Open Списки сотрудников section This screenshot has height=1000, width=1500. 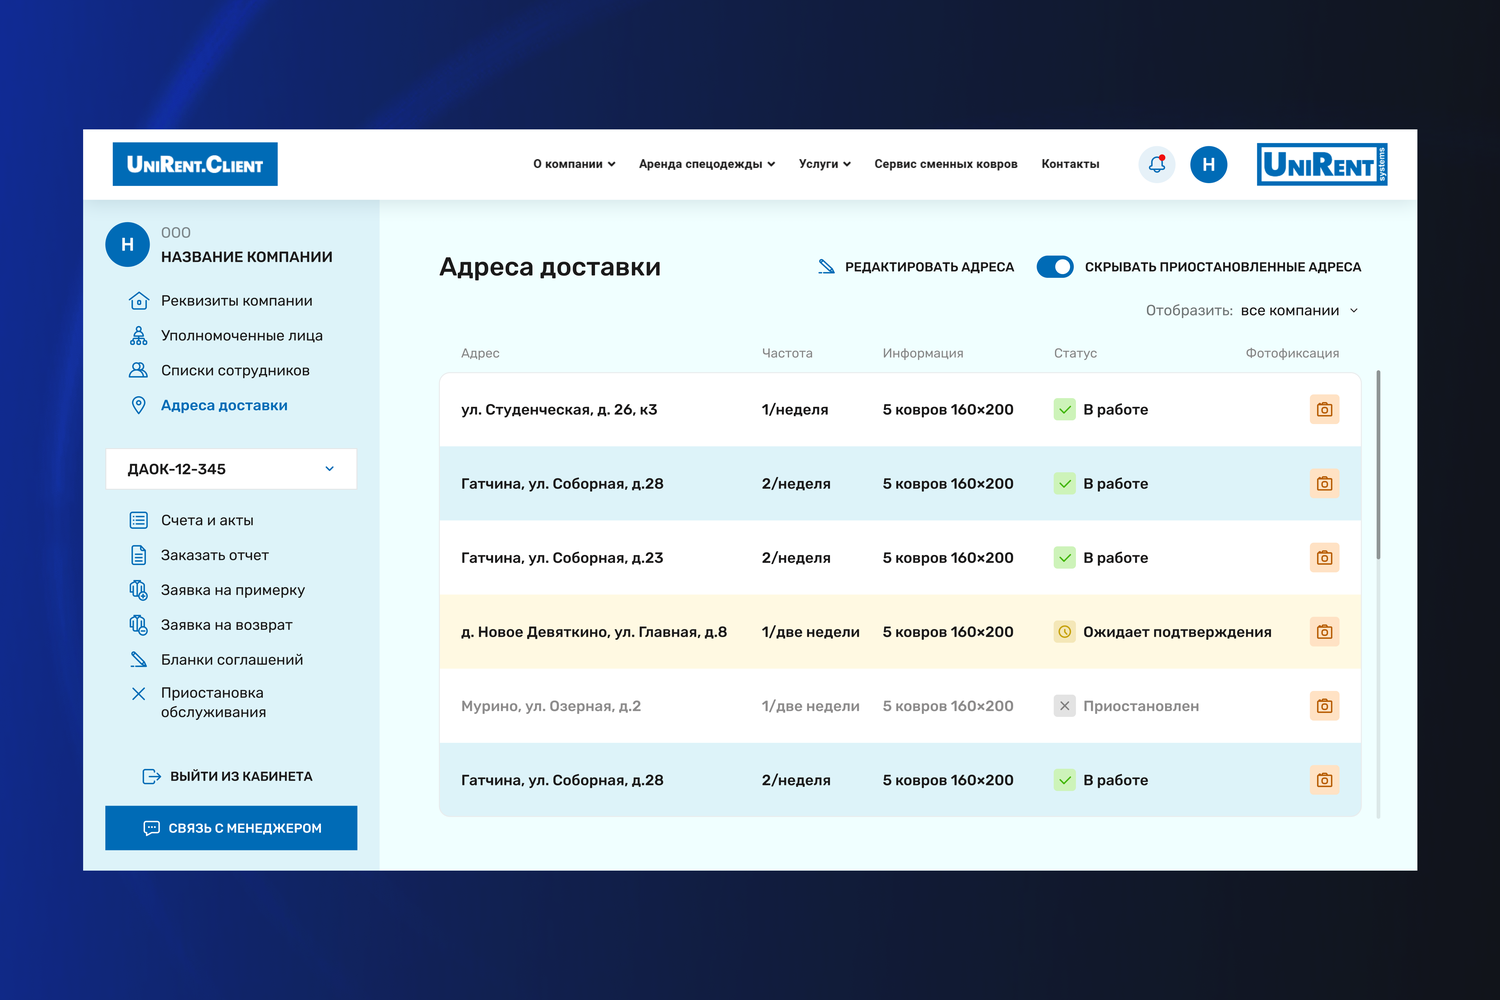(235, 371)
